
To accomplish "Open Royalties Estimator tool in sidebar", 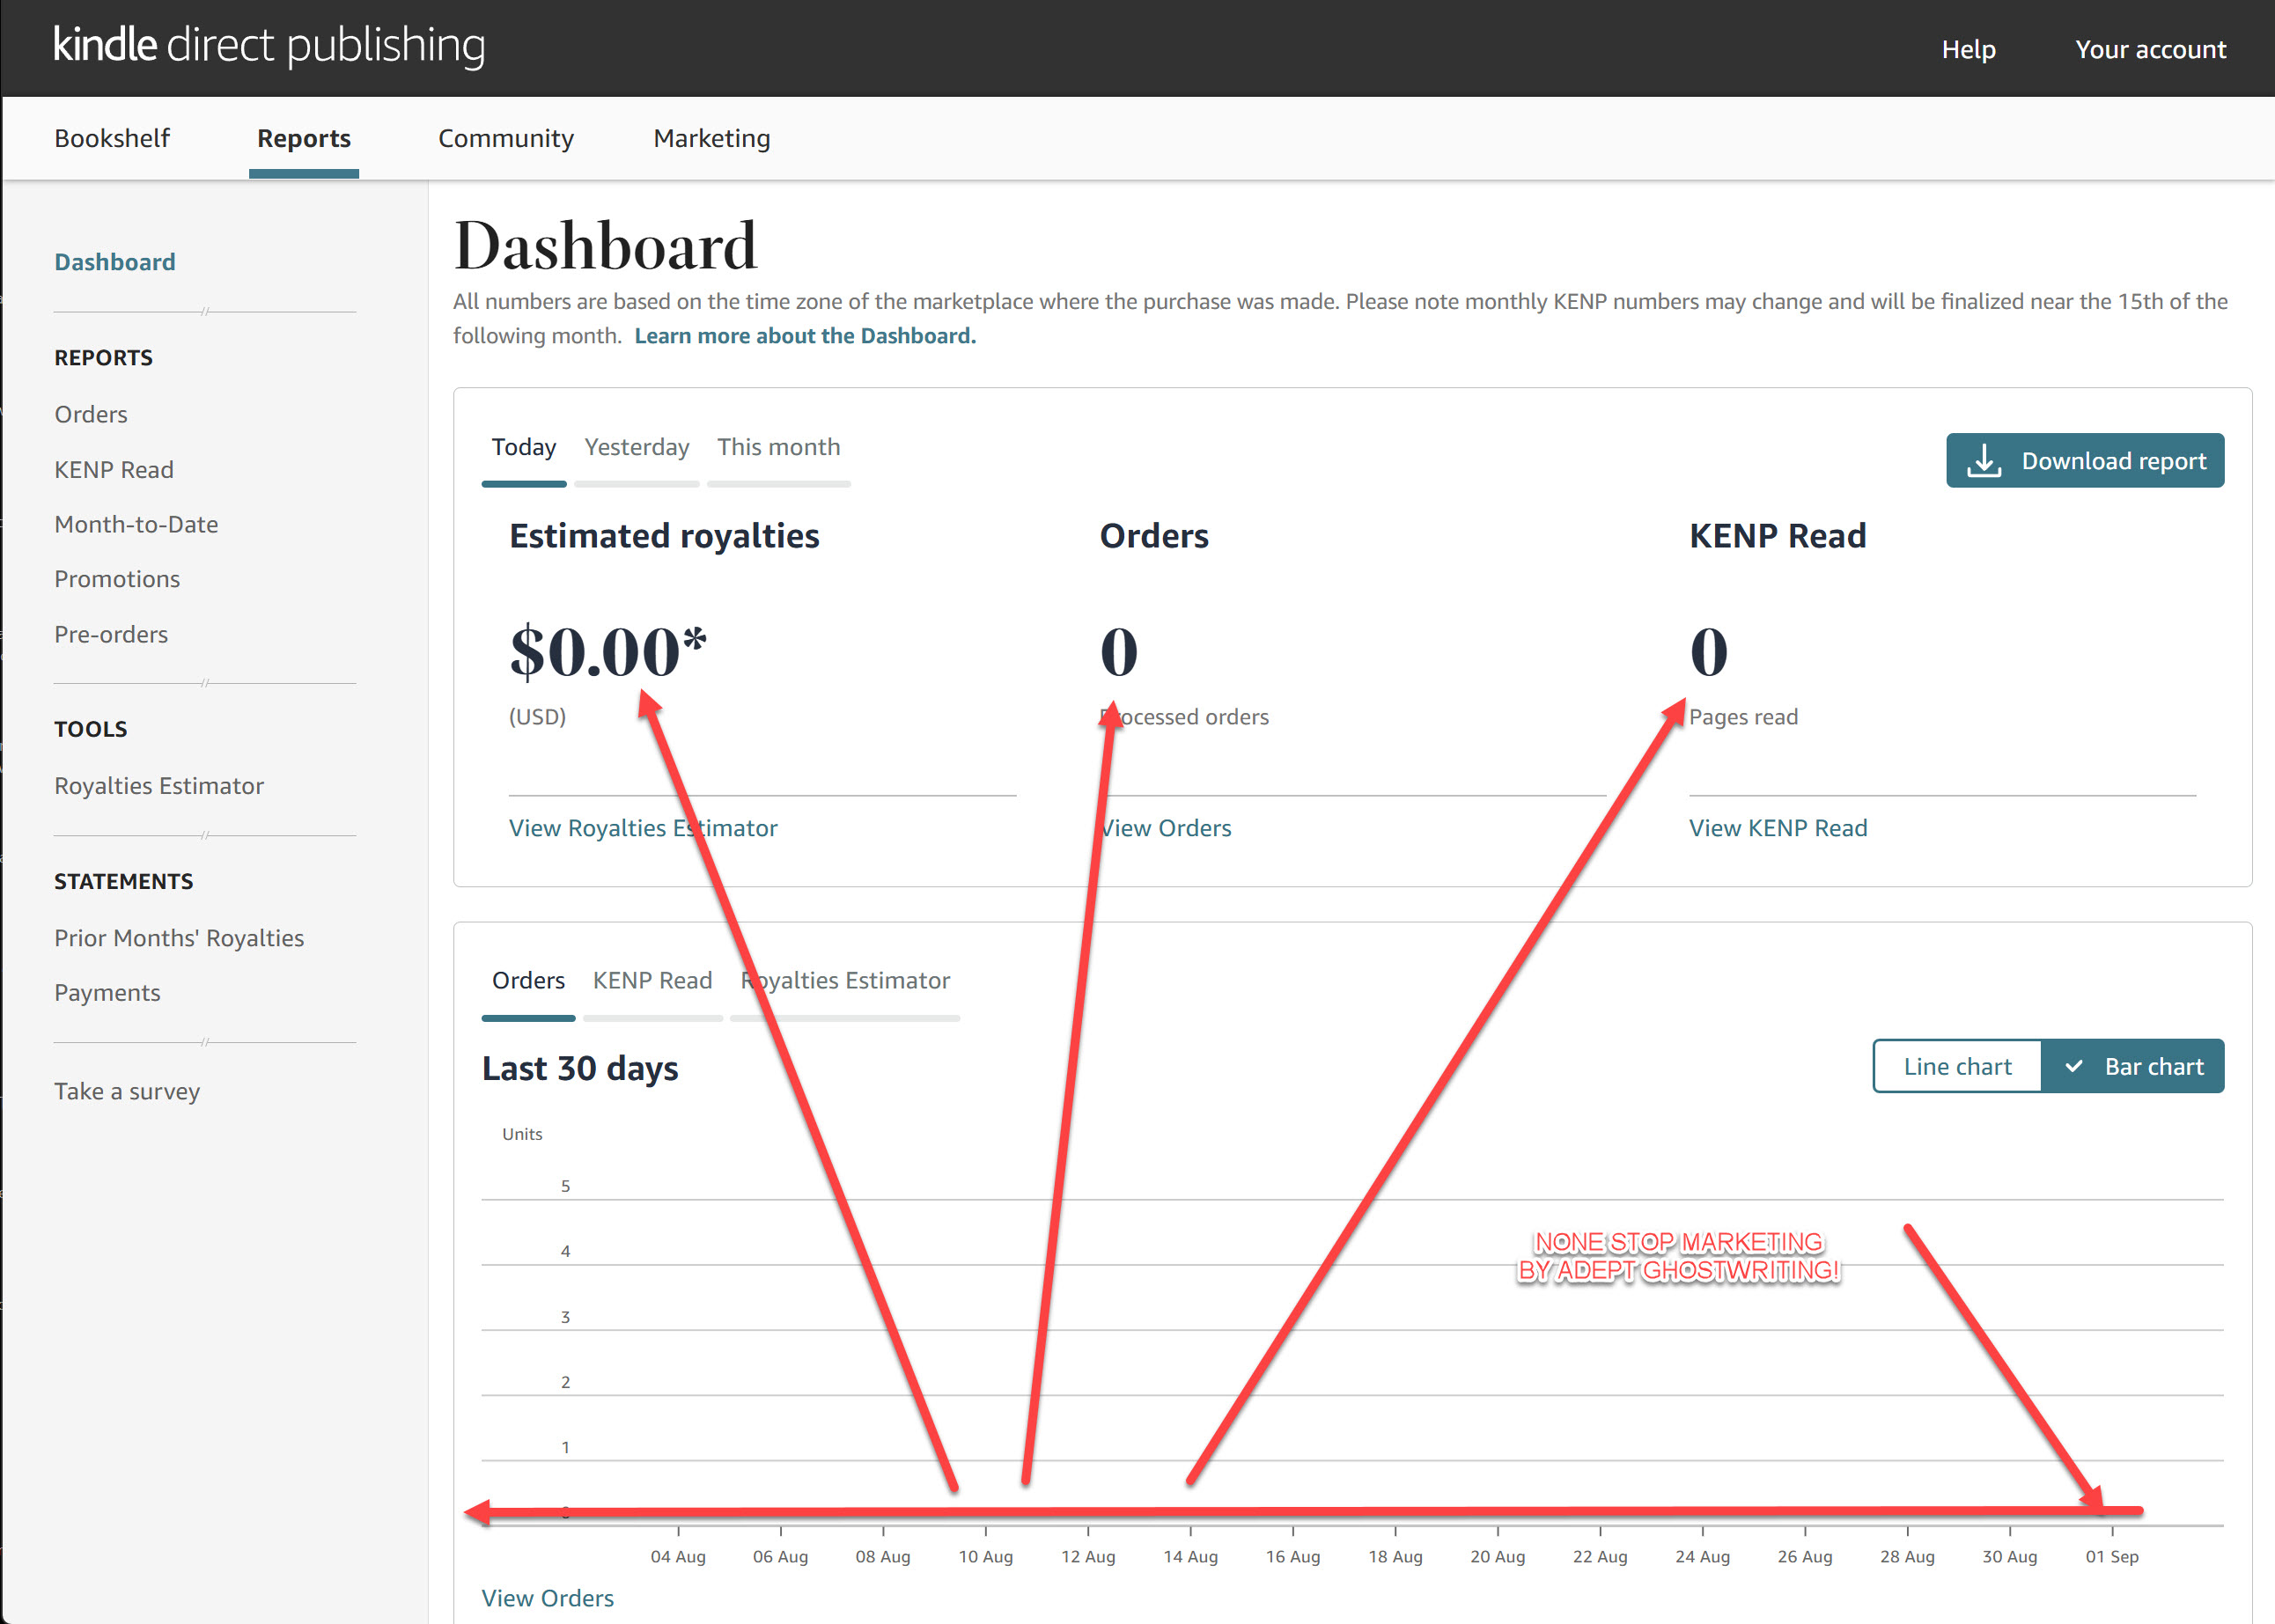I will tap(159, 786).
